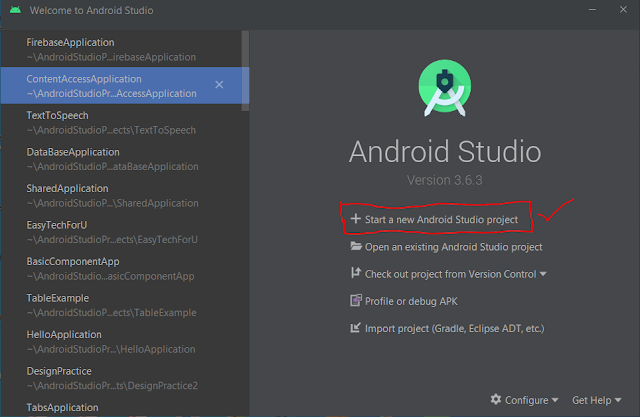Open the TextToSpeech recent project
This screenshot has height=417, width=640.
point(121,122)
